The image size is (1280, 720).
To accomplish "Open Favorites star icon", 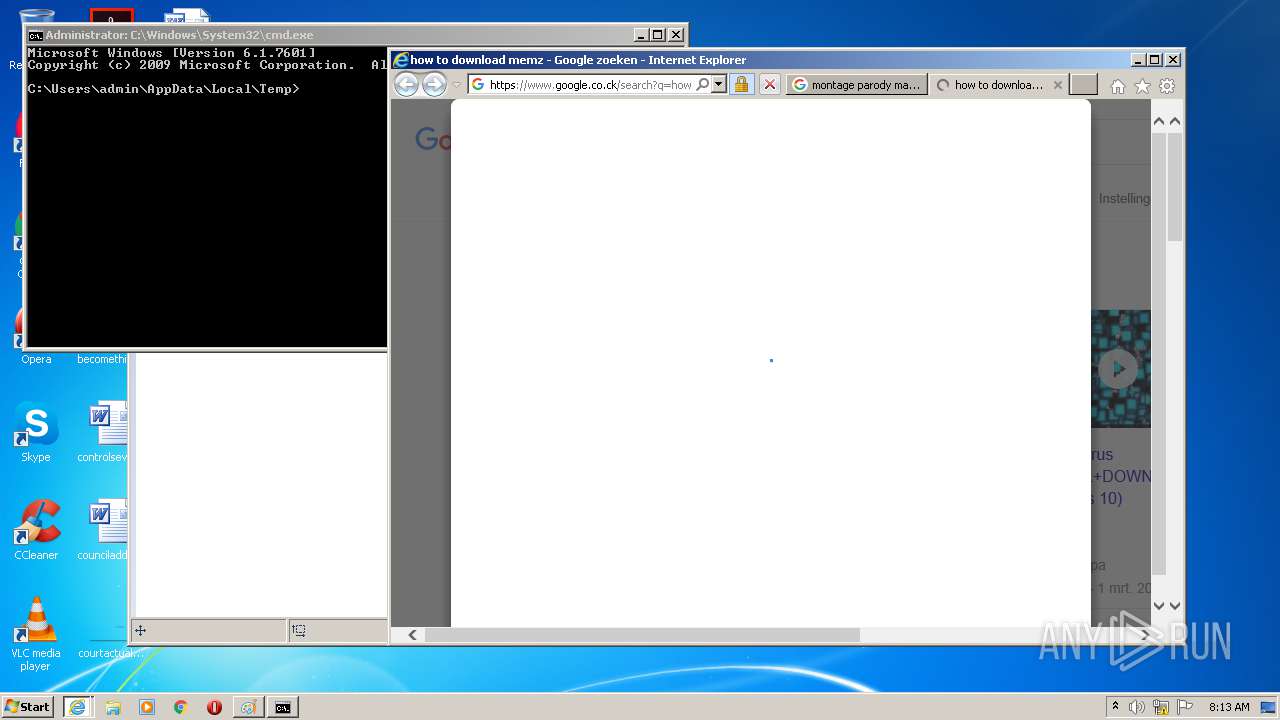I will tap(1142, 86).
